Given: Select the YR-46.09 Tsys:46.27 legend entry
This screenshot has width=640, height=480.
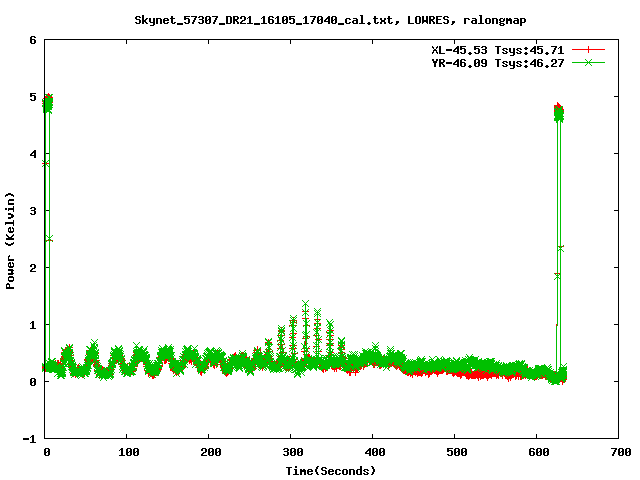Looking at the screenshot, I should click(498, 63).
